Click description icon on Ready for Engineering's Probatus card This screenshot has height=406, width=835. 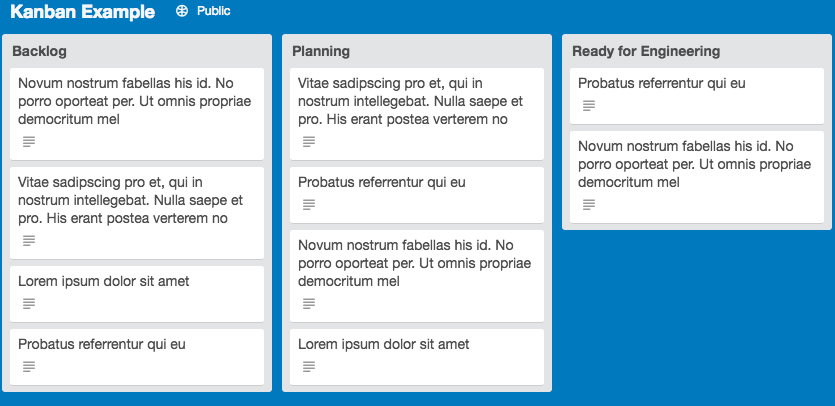[x=589, y=105]
